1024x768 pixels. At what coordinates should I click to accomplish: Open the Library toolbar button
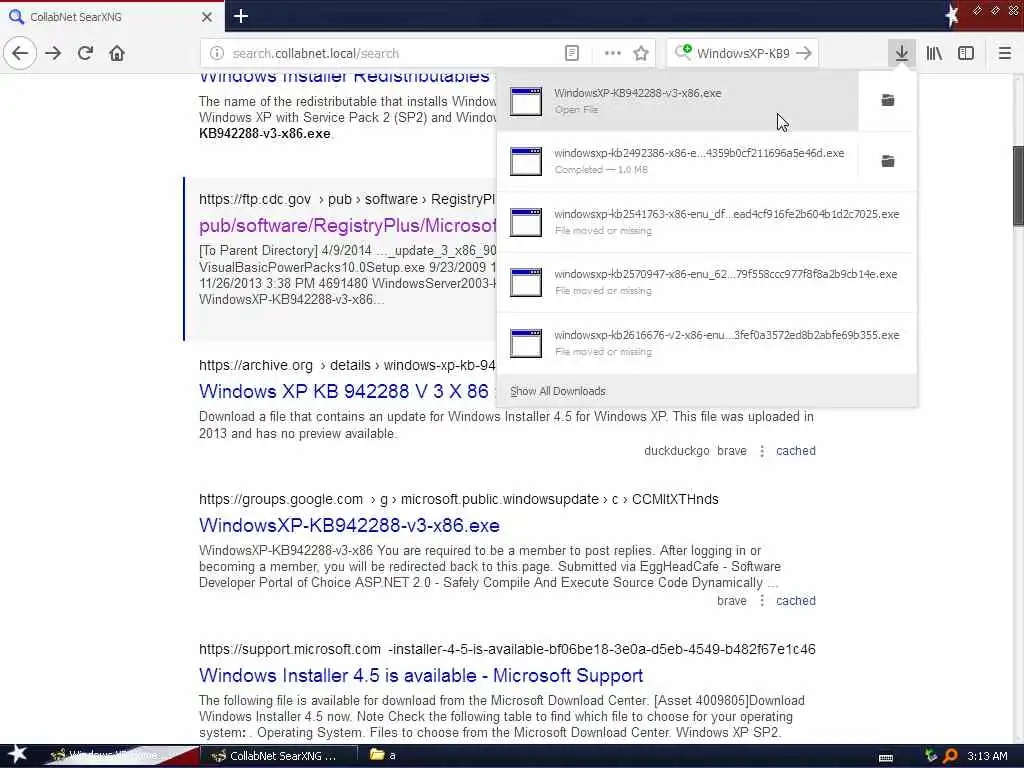click(934, 53)
